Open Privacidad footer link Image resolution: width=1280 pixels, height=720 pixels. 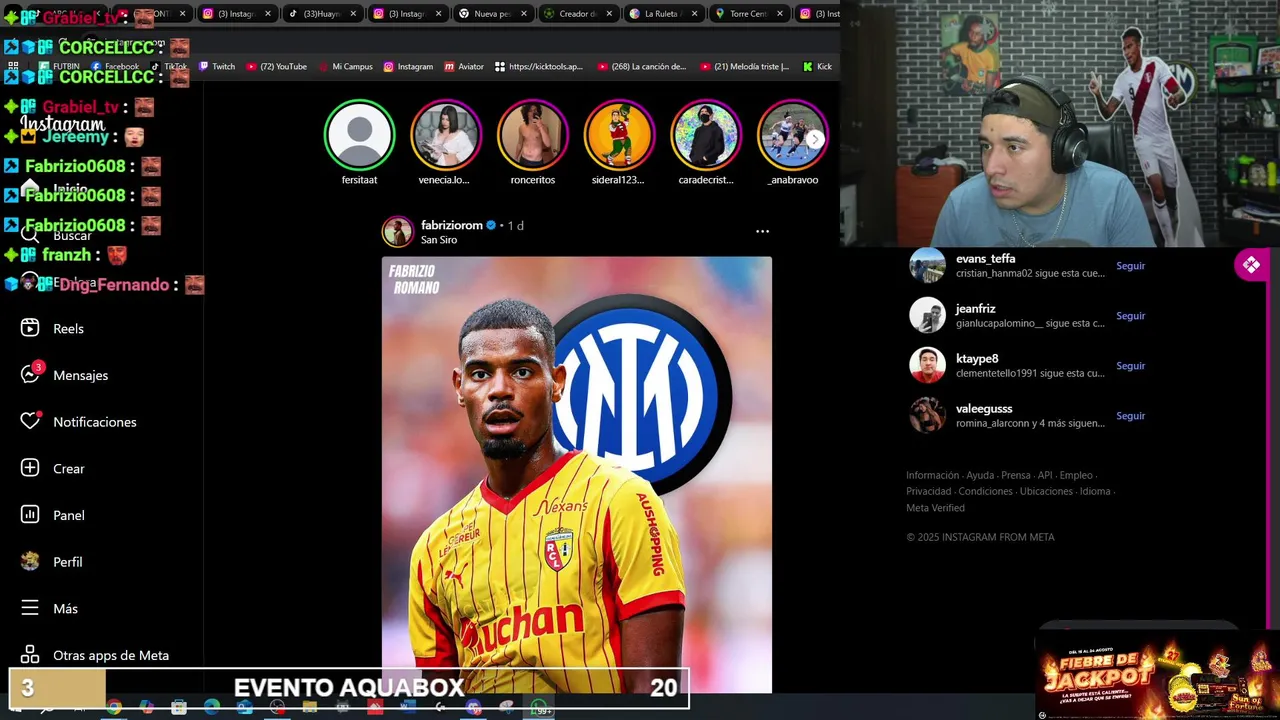(x=928, y=491)
